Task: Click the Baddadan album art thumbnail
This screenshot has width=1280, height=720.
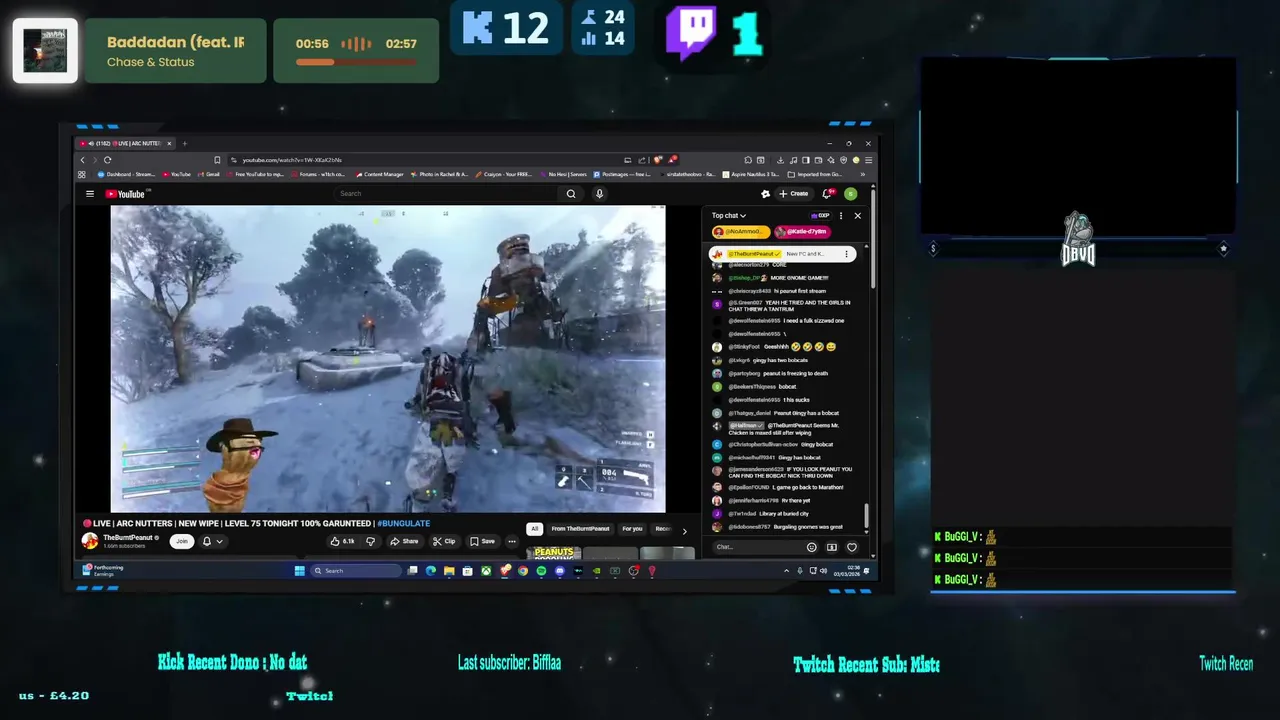Action: [x=45, y=50]
